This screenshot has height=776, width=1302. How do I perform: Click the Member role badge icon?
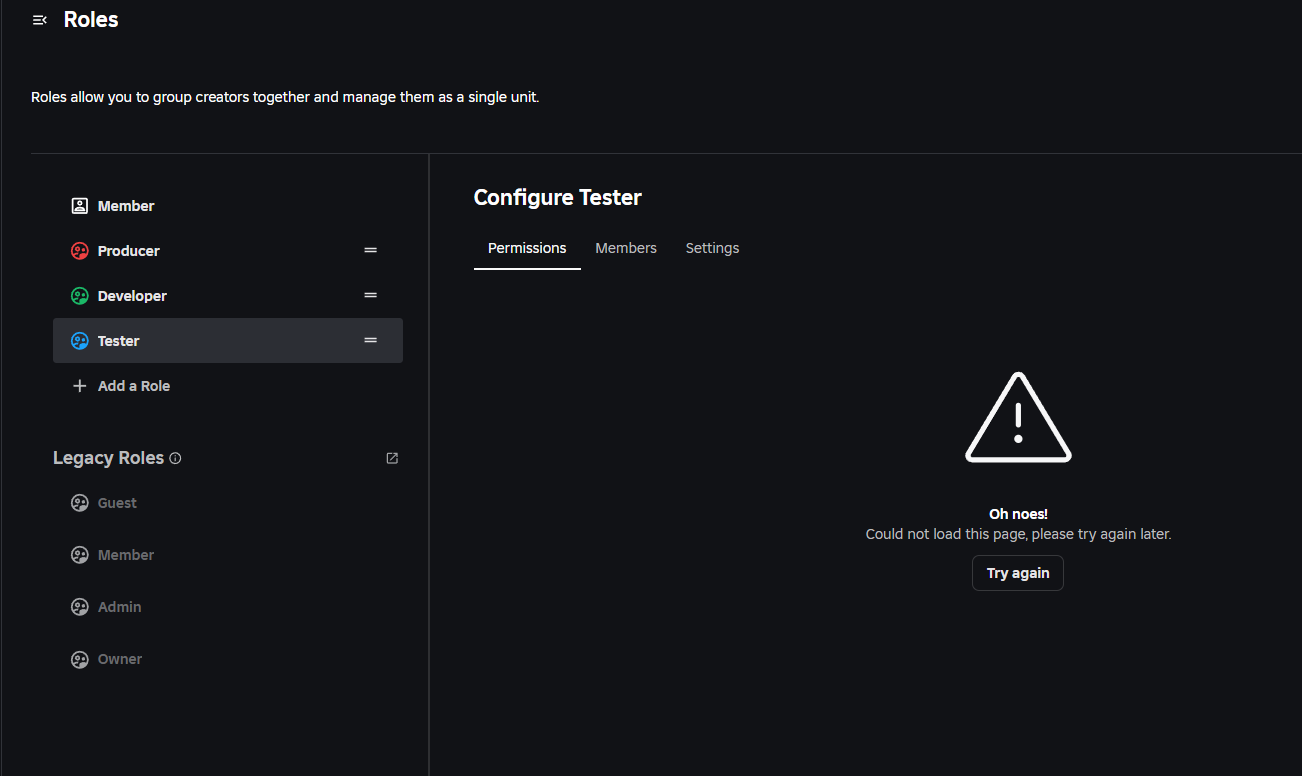coord(80,206)
